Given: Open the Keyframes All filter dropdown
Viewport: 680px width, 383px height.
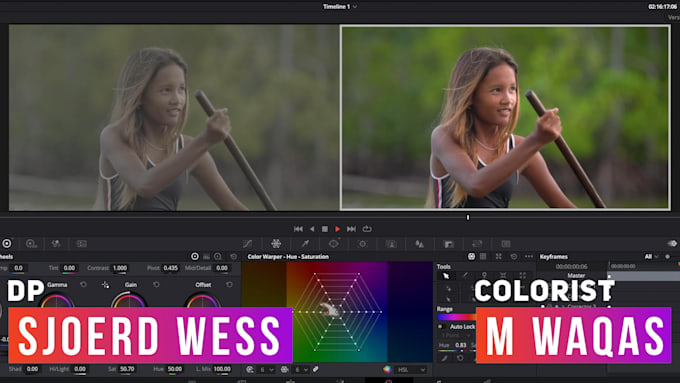Looking at the screenshot, I should click(x=651, y=257).
